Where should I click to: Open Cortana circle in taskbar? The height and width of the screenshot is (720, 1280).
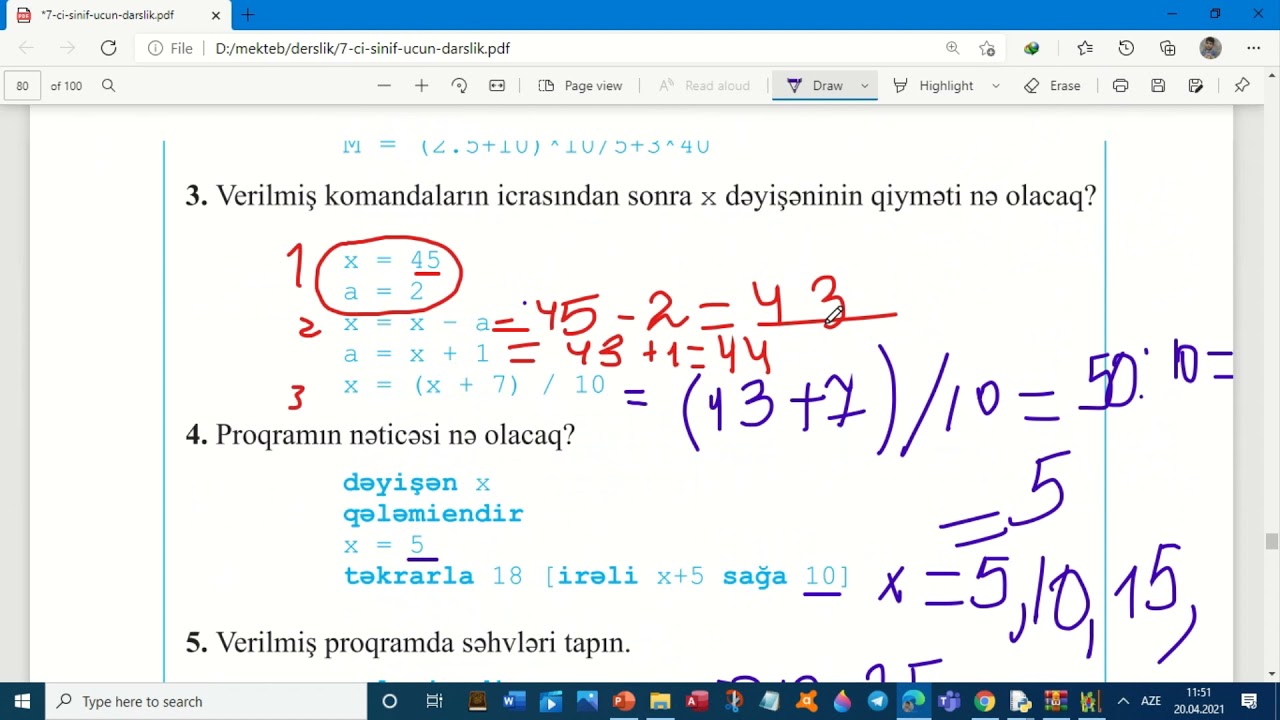click(x=390, y=701)
